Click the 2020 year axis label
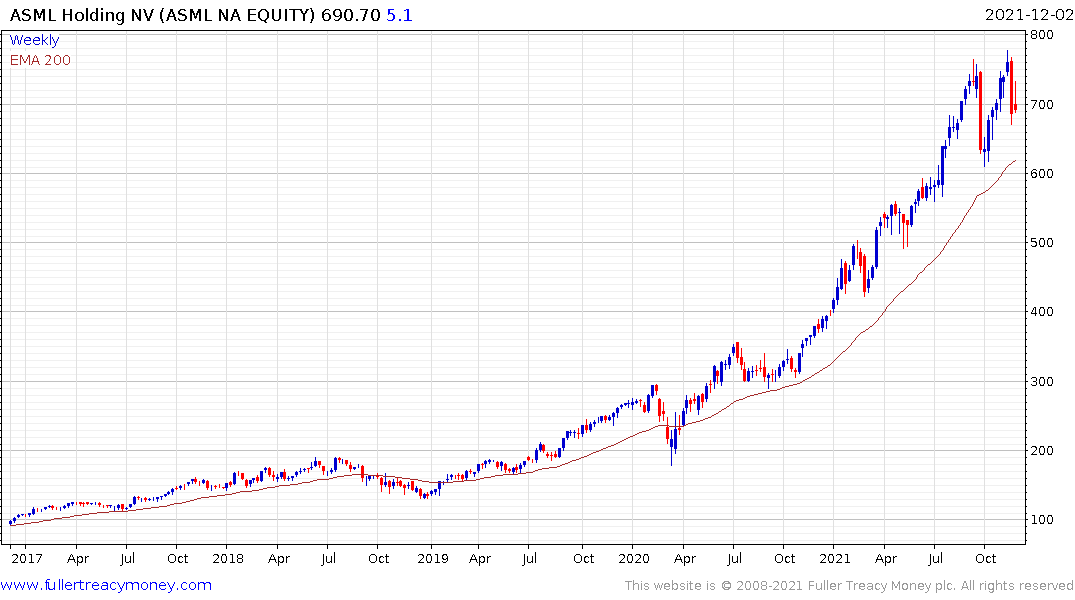This screenshot has width=1075, height=600. [633, 558]
